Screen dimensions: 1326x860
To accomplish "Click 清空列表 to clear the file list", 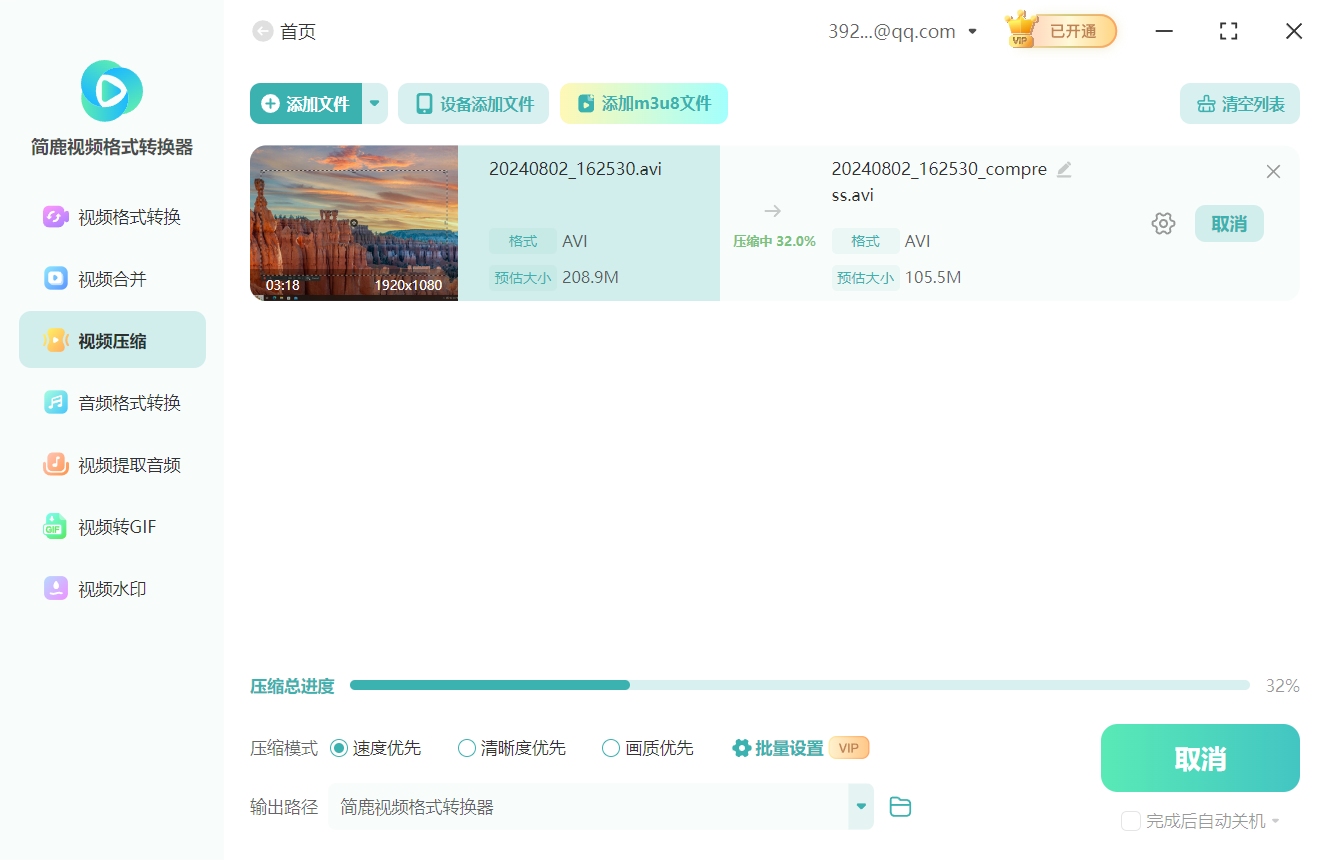I will pyautogui.click(x=1239, y=103).
